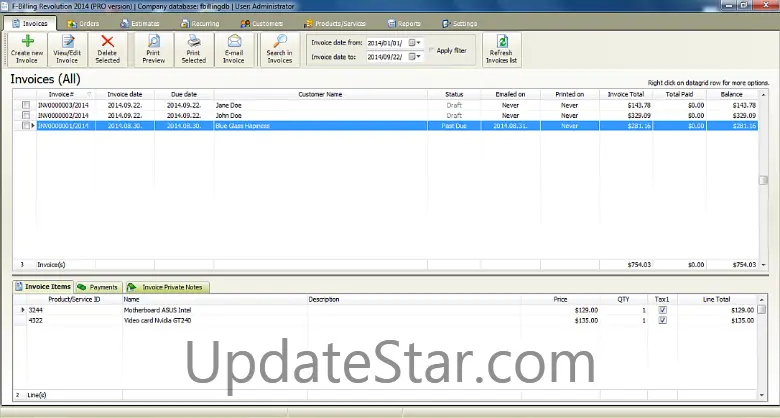Open Print Preview
Screen dimensions: 780x418
click(154, 50)
